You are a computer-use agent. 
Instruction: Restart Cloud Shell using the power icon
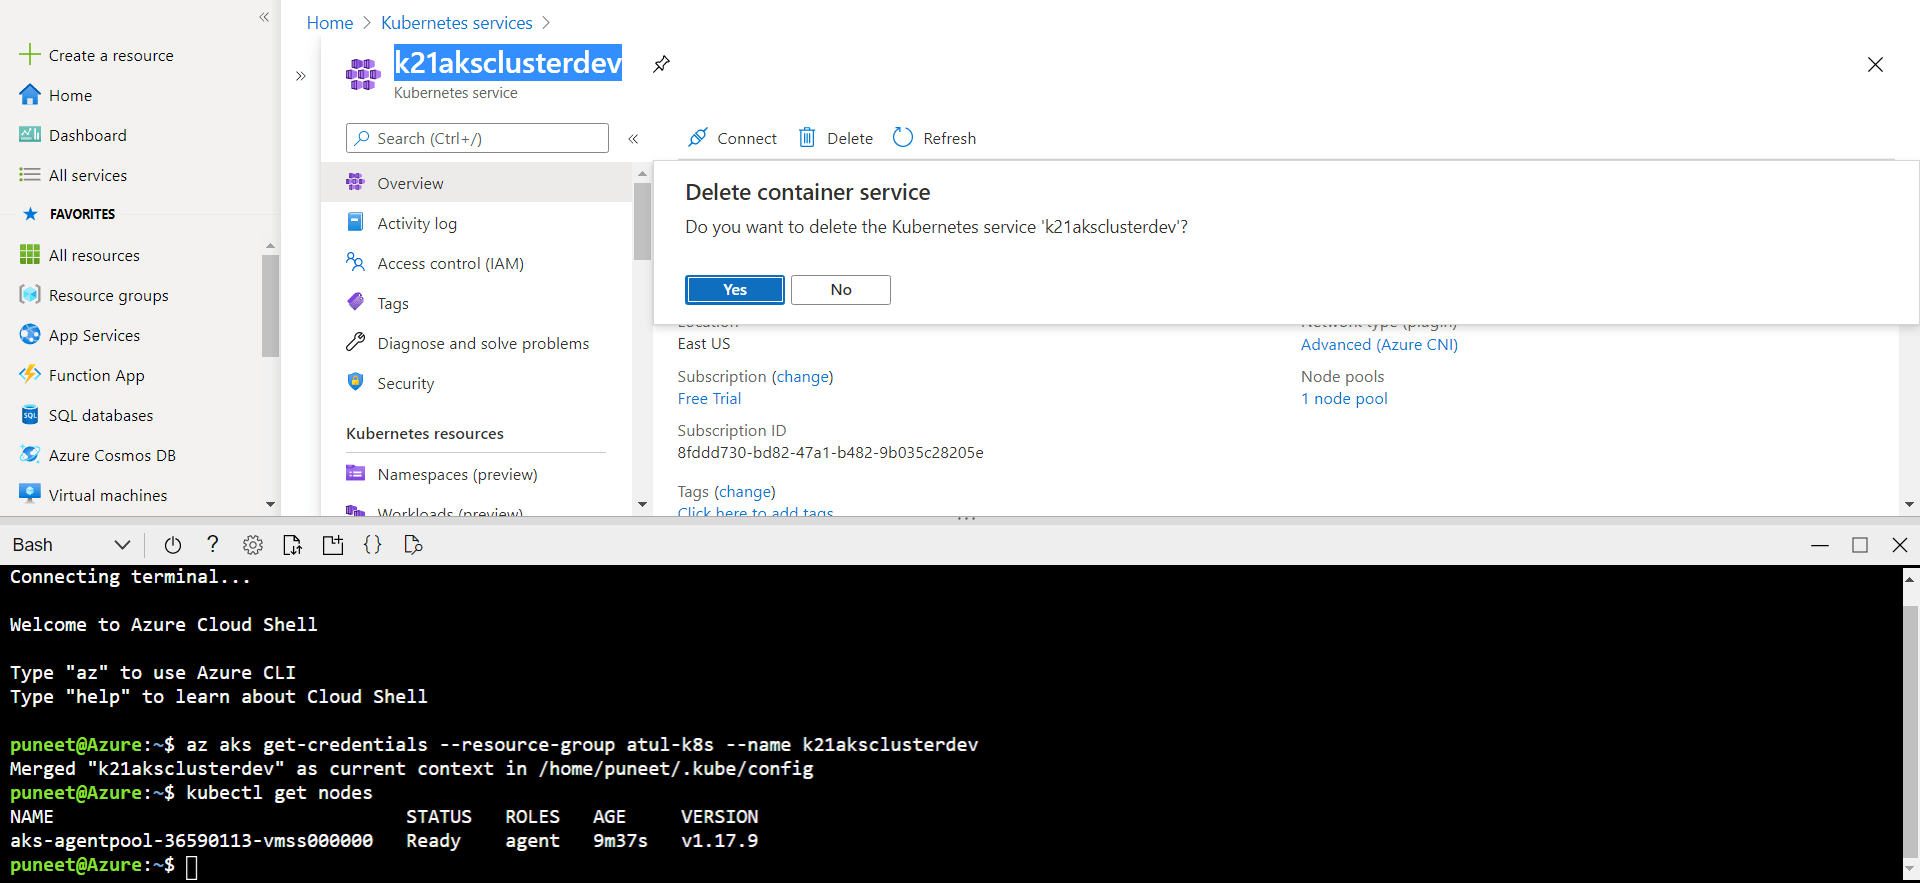(x=173, y=545)
